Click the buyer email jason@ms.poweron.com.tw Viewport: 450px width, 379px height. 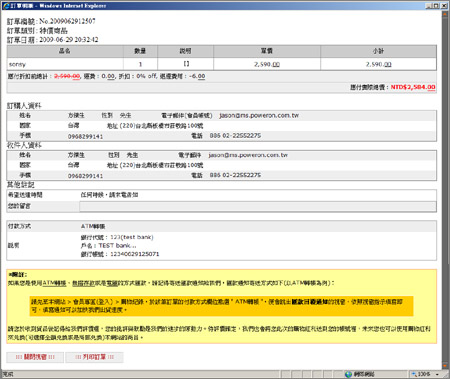pos(259,116)
